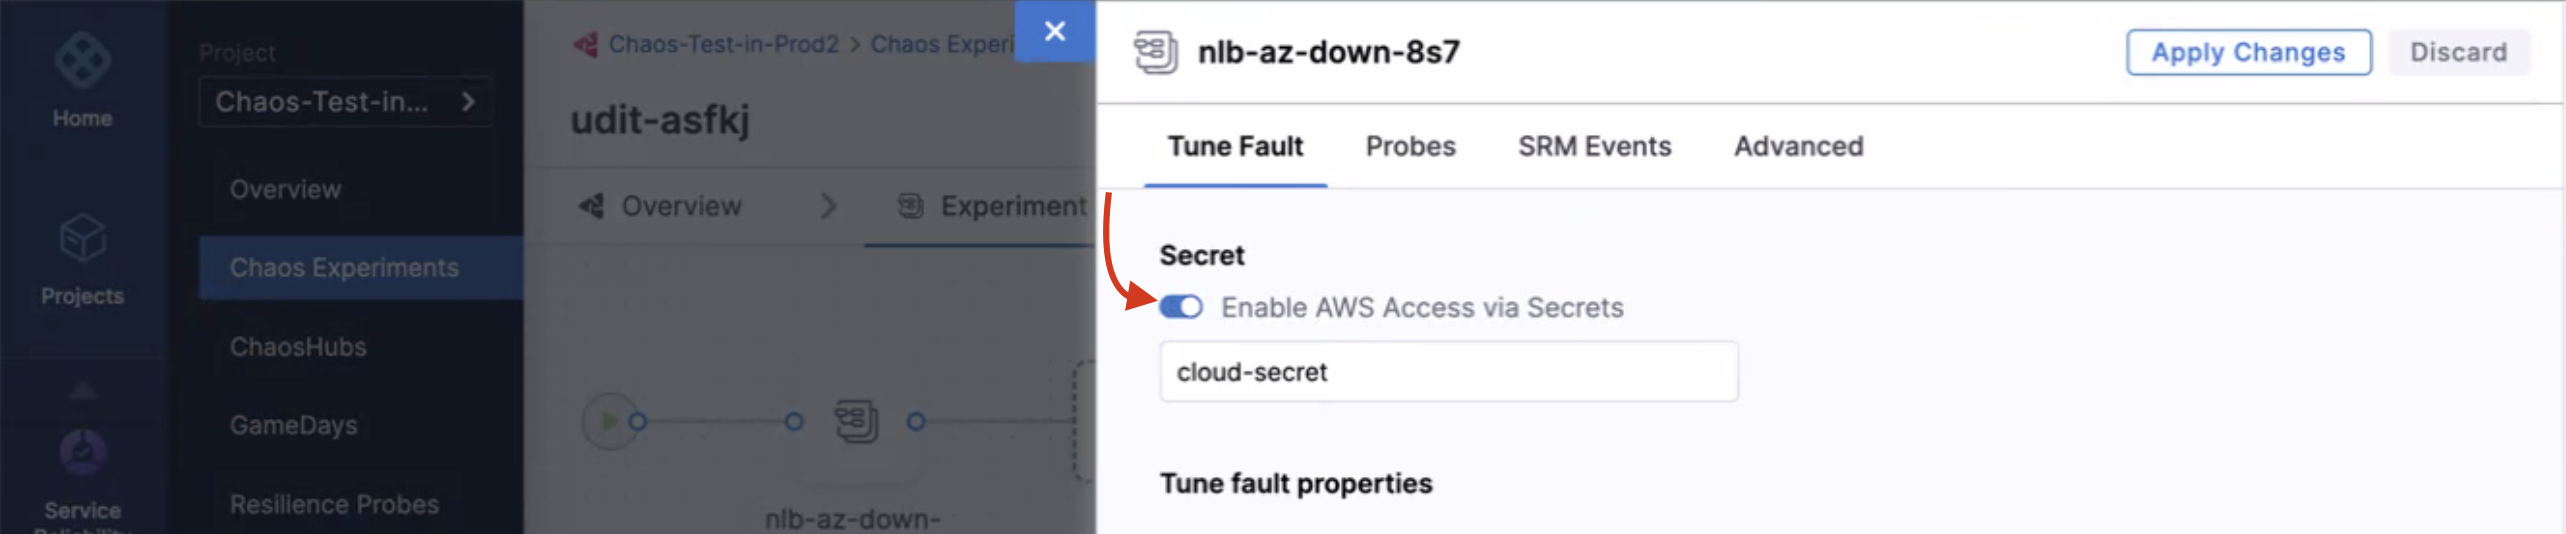2566x534 pixels.
Task: Click the Chaos breadcrumb logo icon
Action: click(x=586, y=45)
